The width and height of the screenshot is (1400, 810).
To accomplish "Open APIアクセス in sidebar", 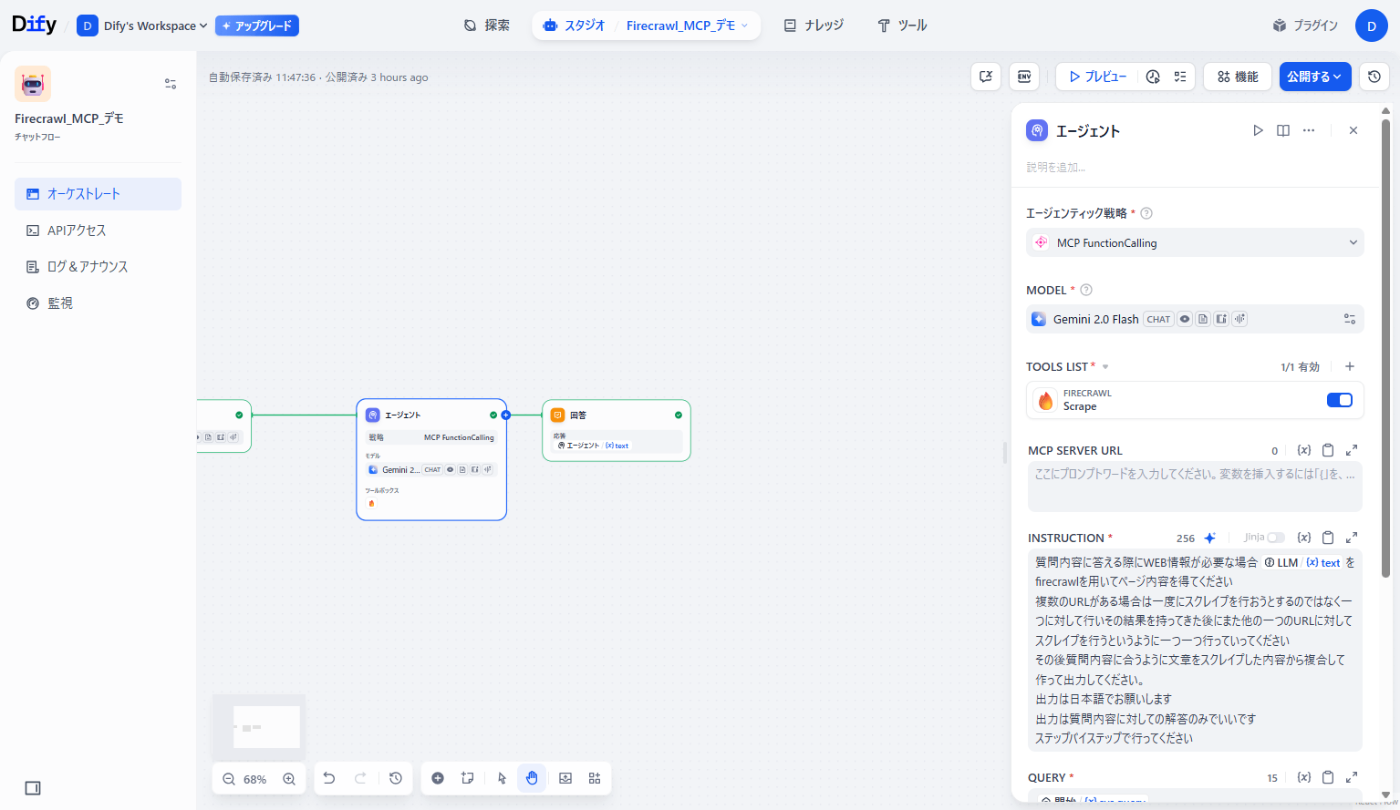I will (x=98, y=230).
